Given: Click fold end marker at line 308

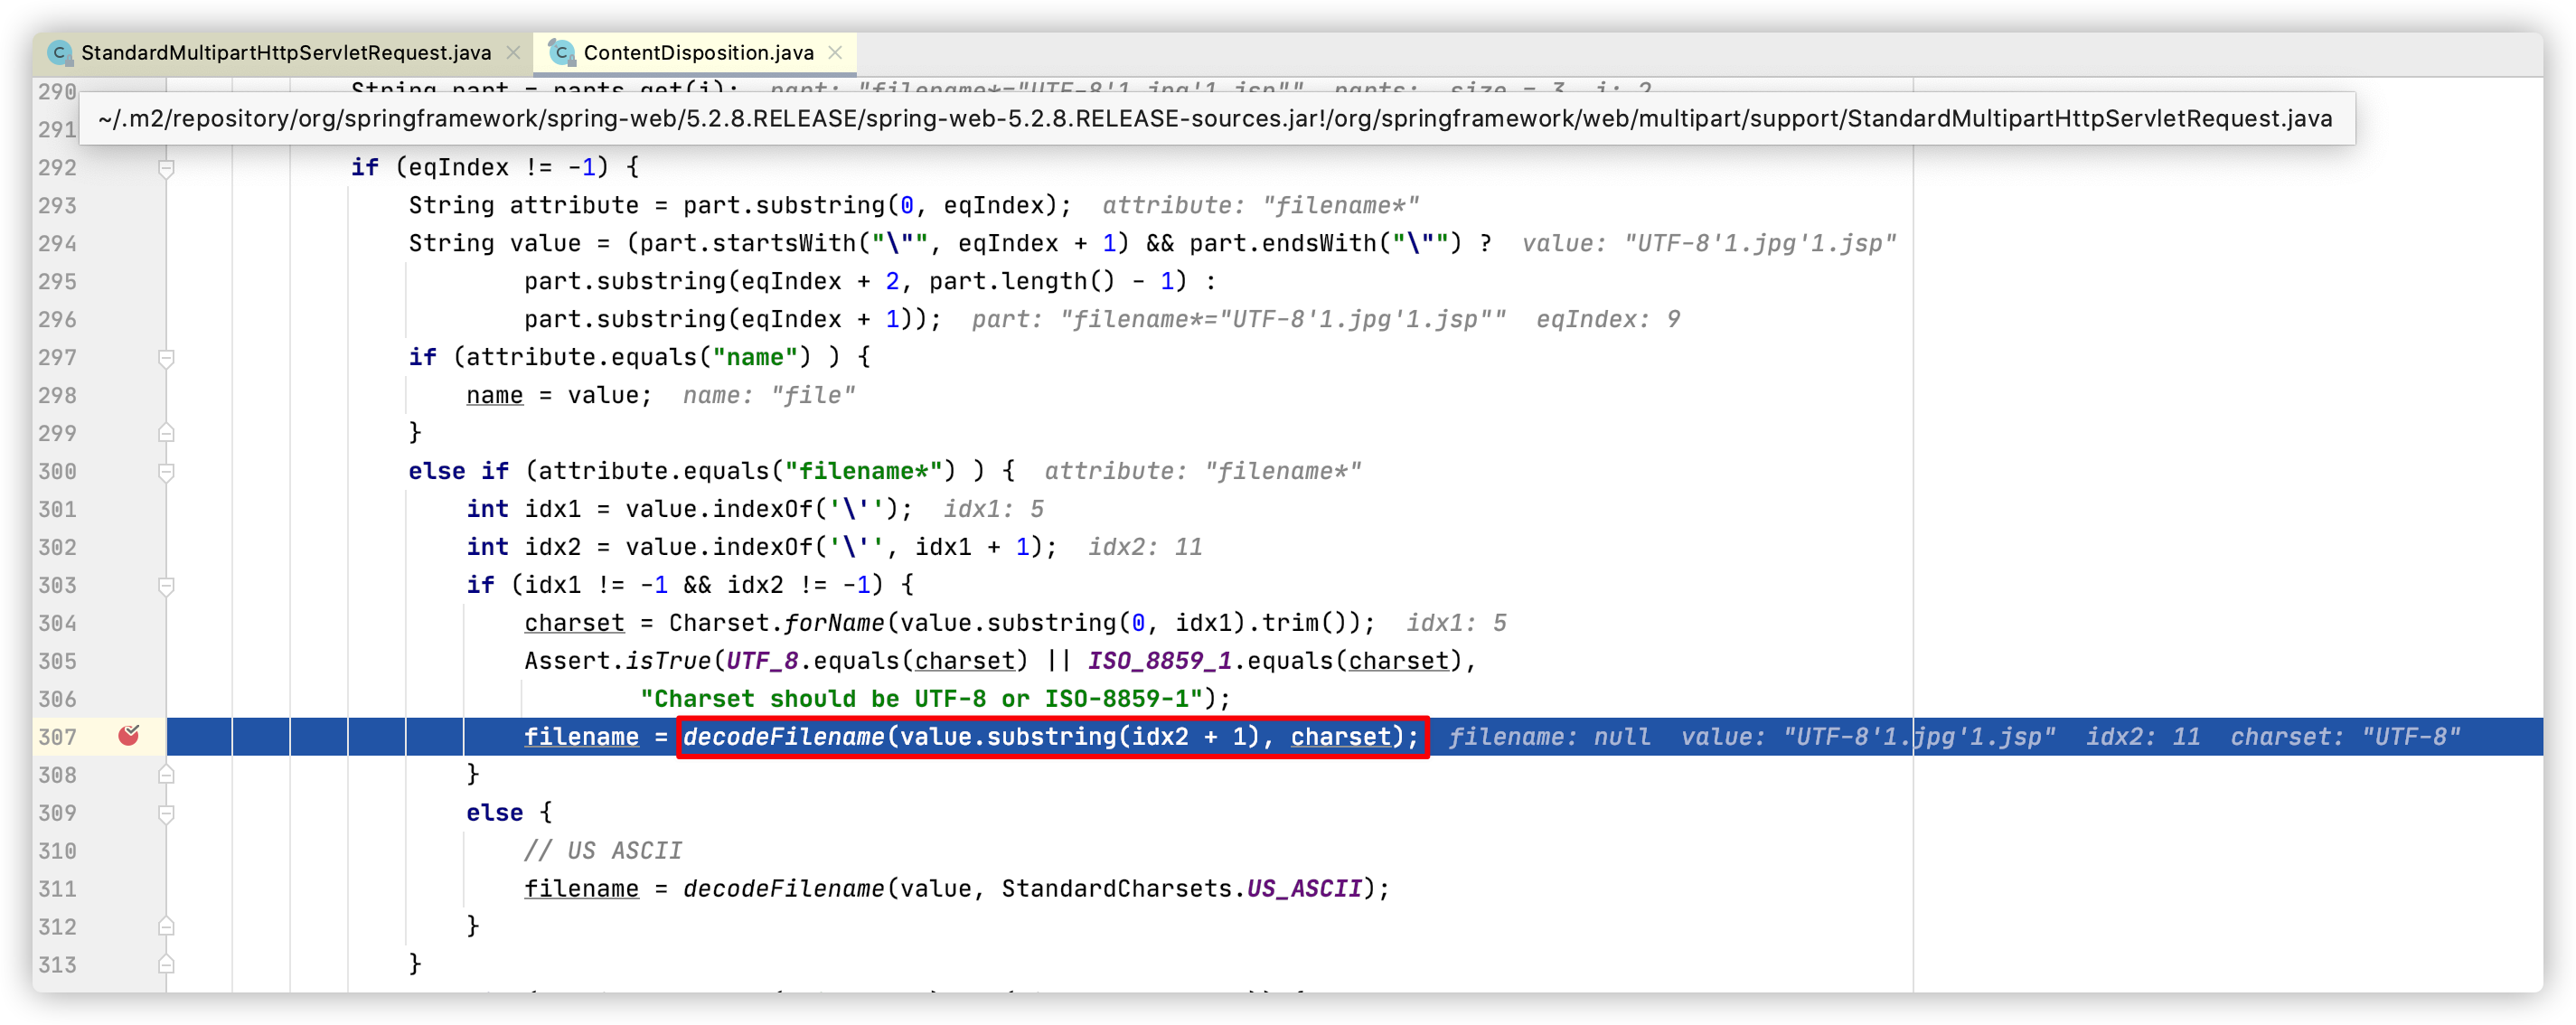Looking at the screenshot, I should click(167, 775).
